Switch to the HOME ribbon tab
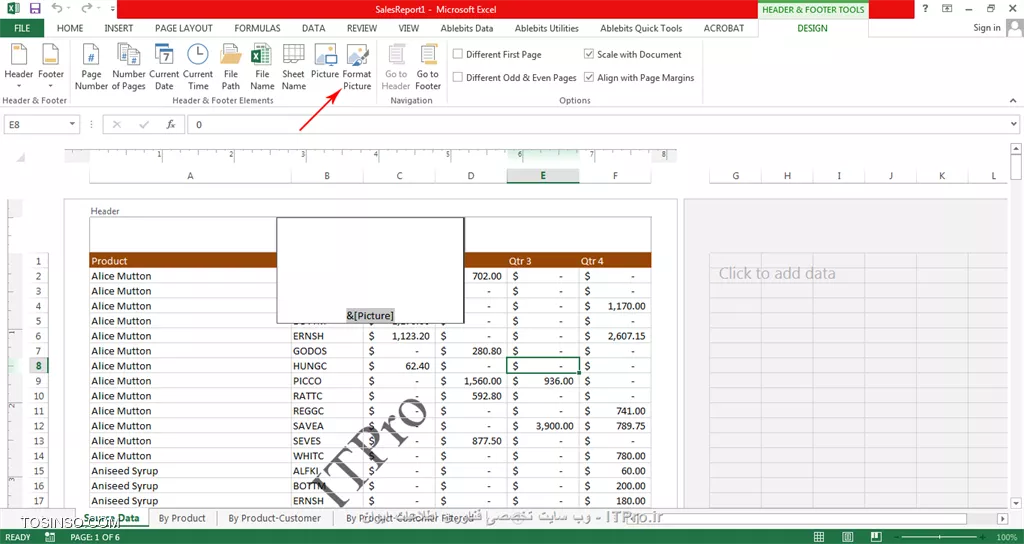This screenshot has height=544, width=1024. 70,28
